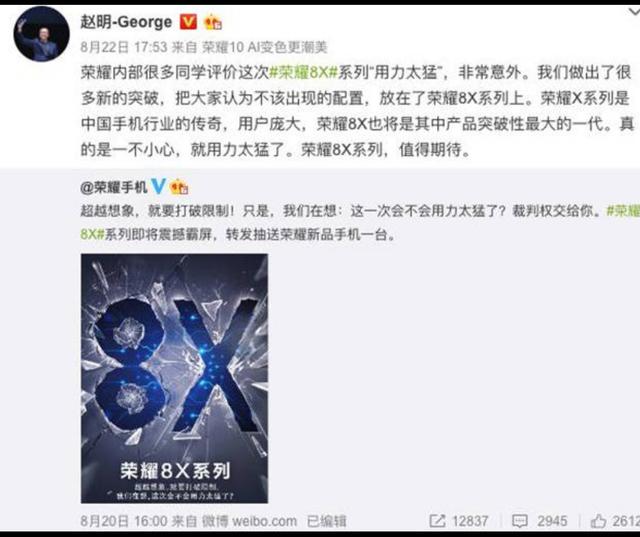Click the blue V badge beside 荣耀手机
640x537 pixels.
click(158, 186)
